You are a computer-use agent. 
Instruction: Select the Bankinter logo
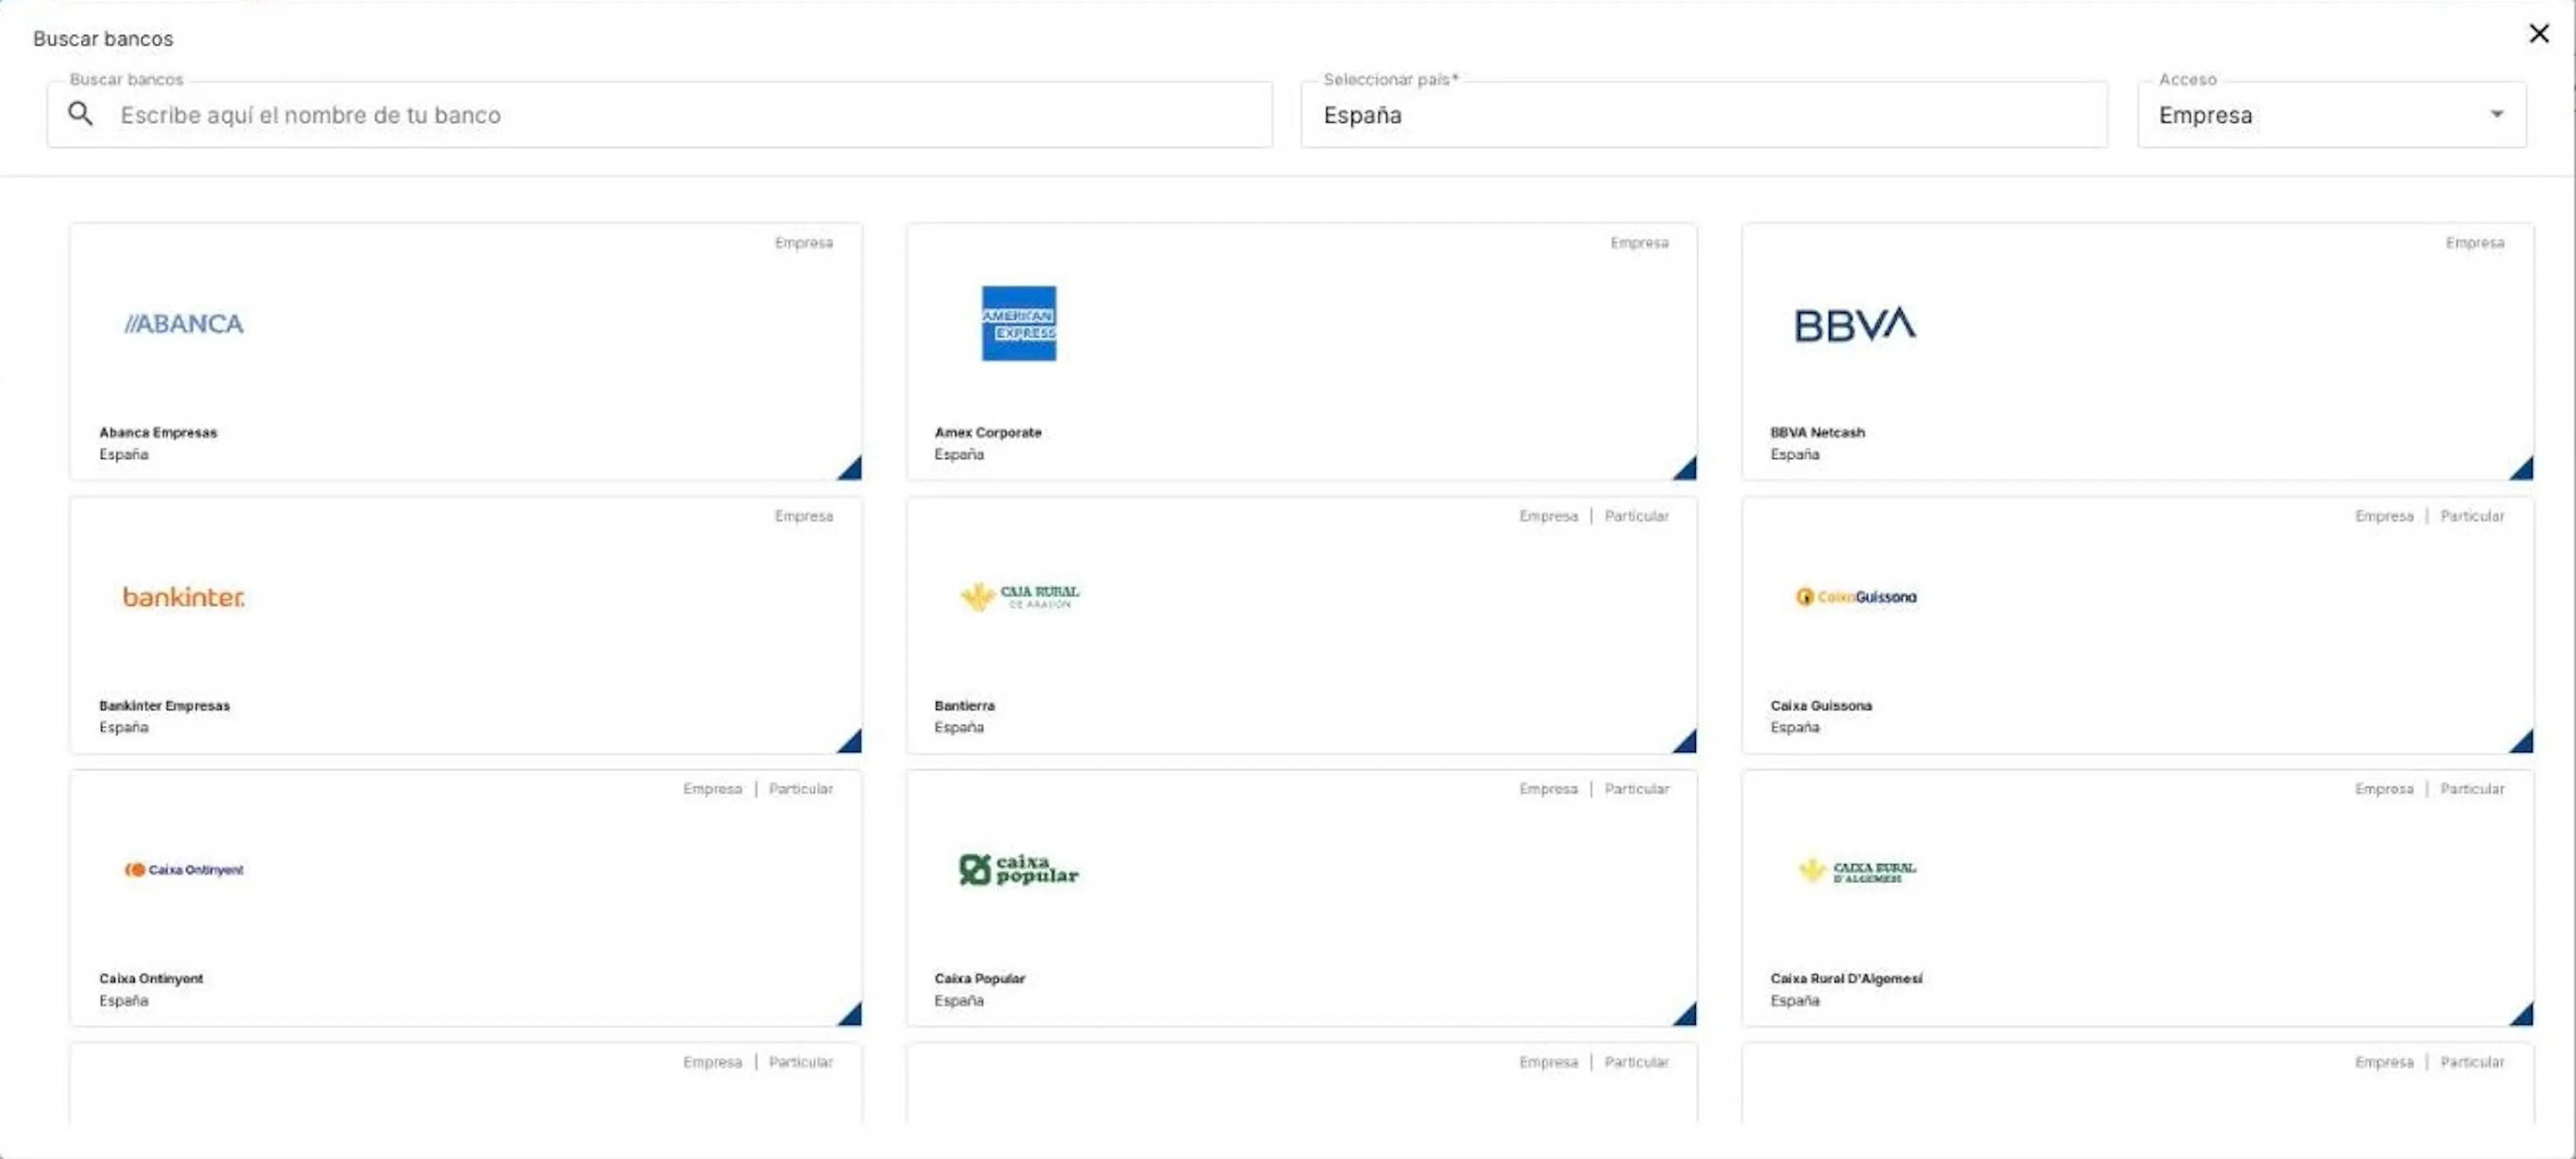[184, 597]
